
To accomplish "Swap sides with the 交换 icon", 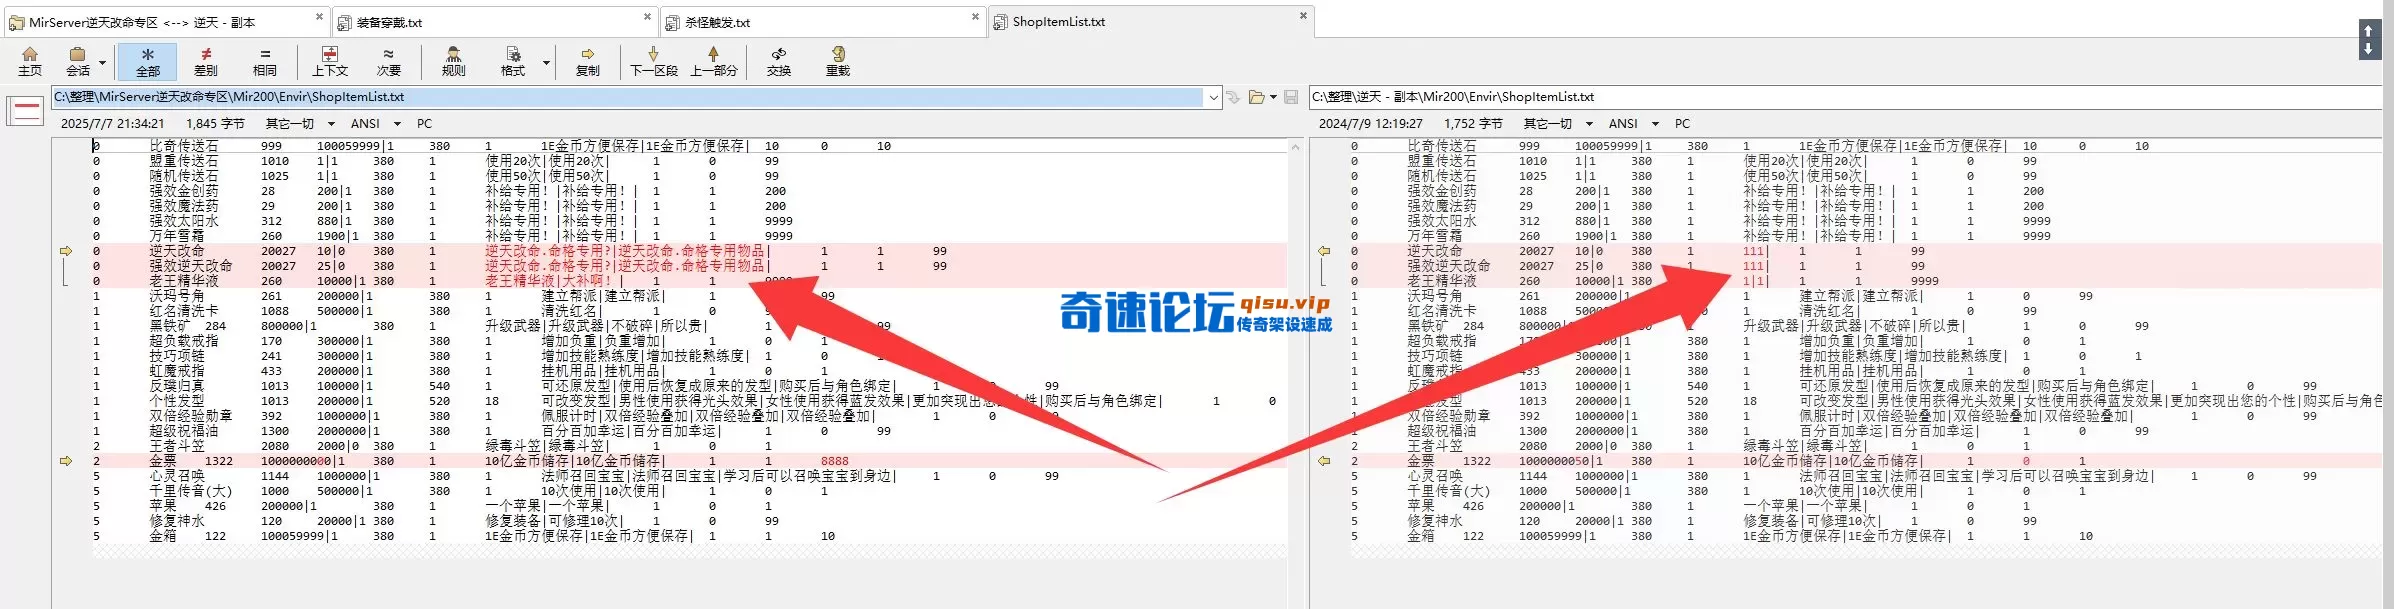I will [x=779, y=61].
